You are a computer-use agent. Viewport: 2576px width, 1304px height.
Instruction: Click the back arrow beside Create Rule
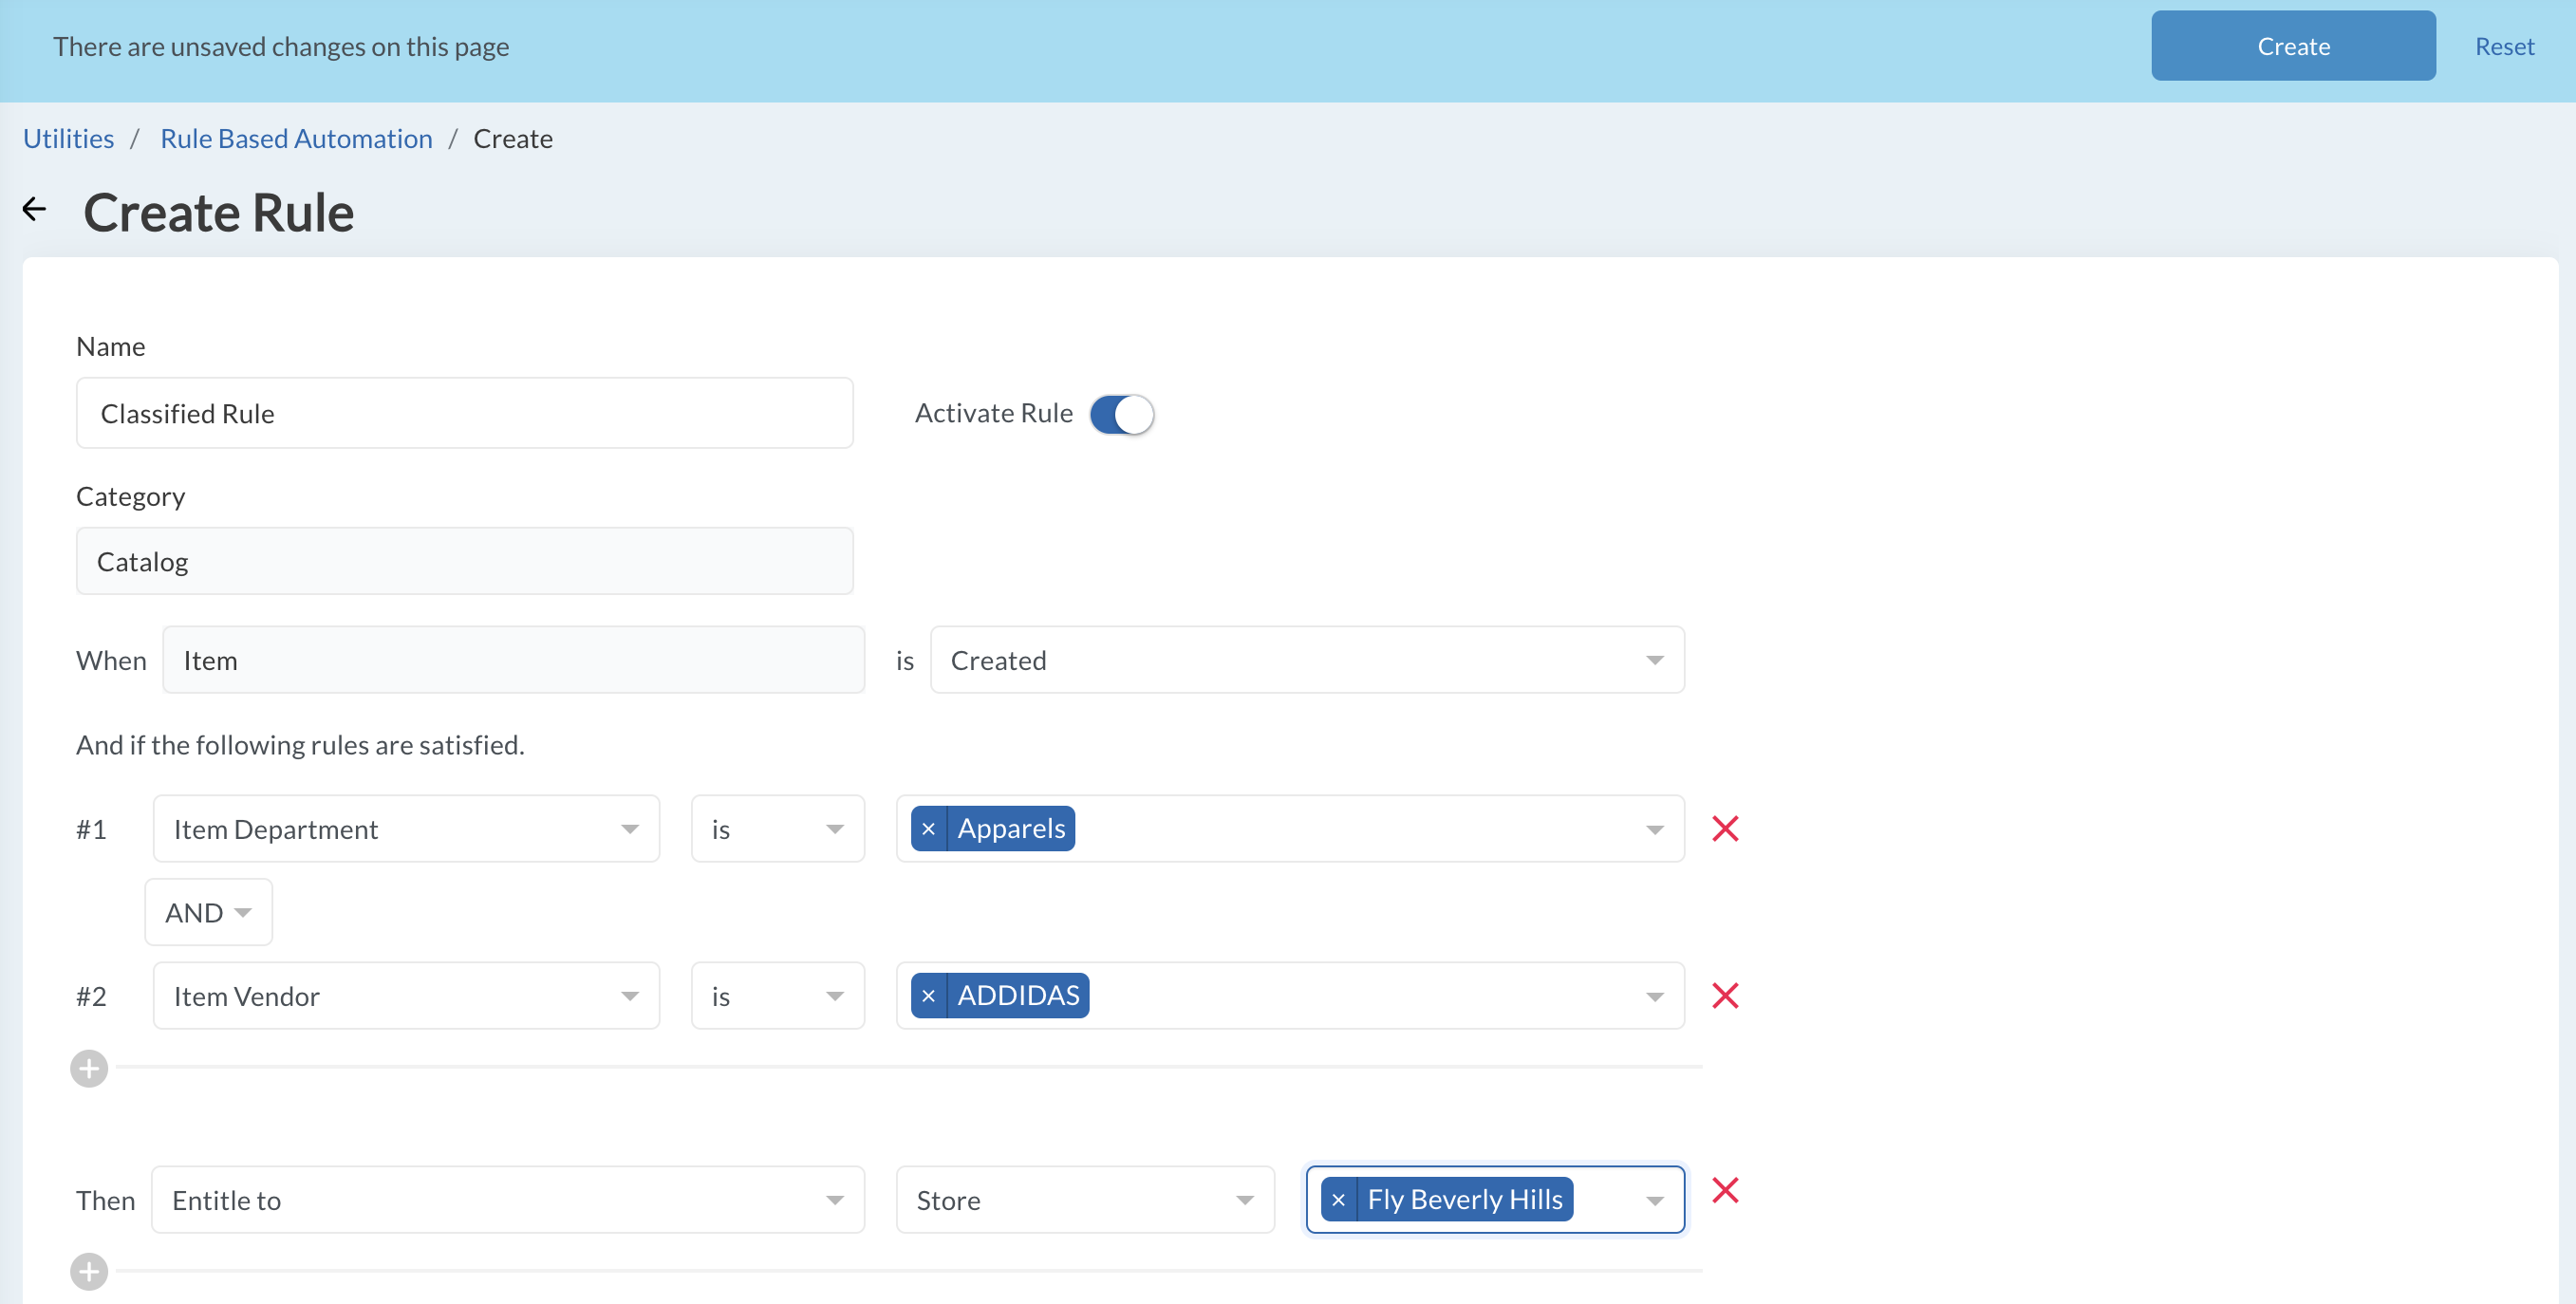coord(34,209)
